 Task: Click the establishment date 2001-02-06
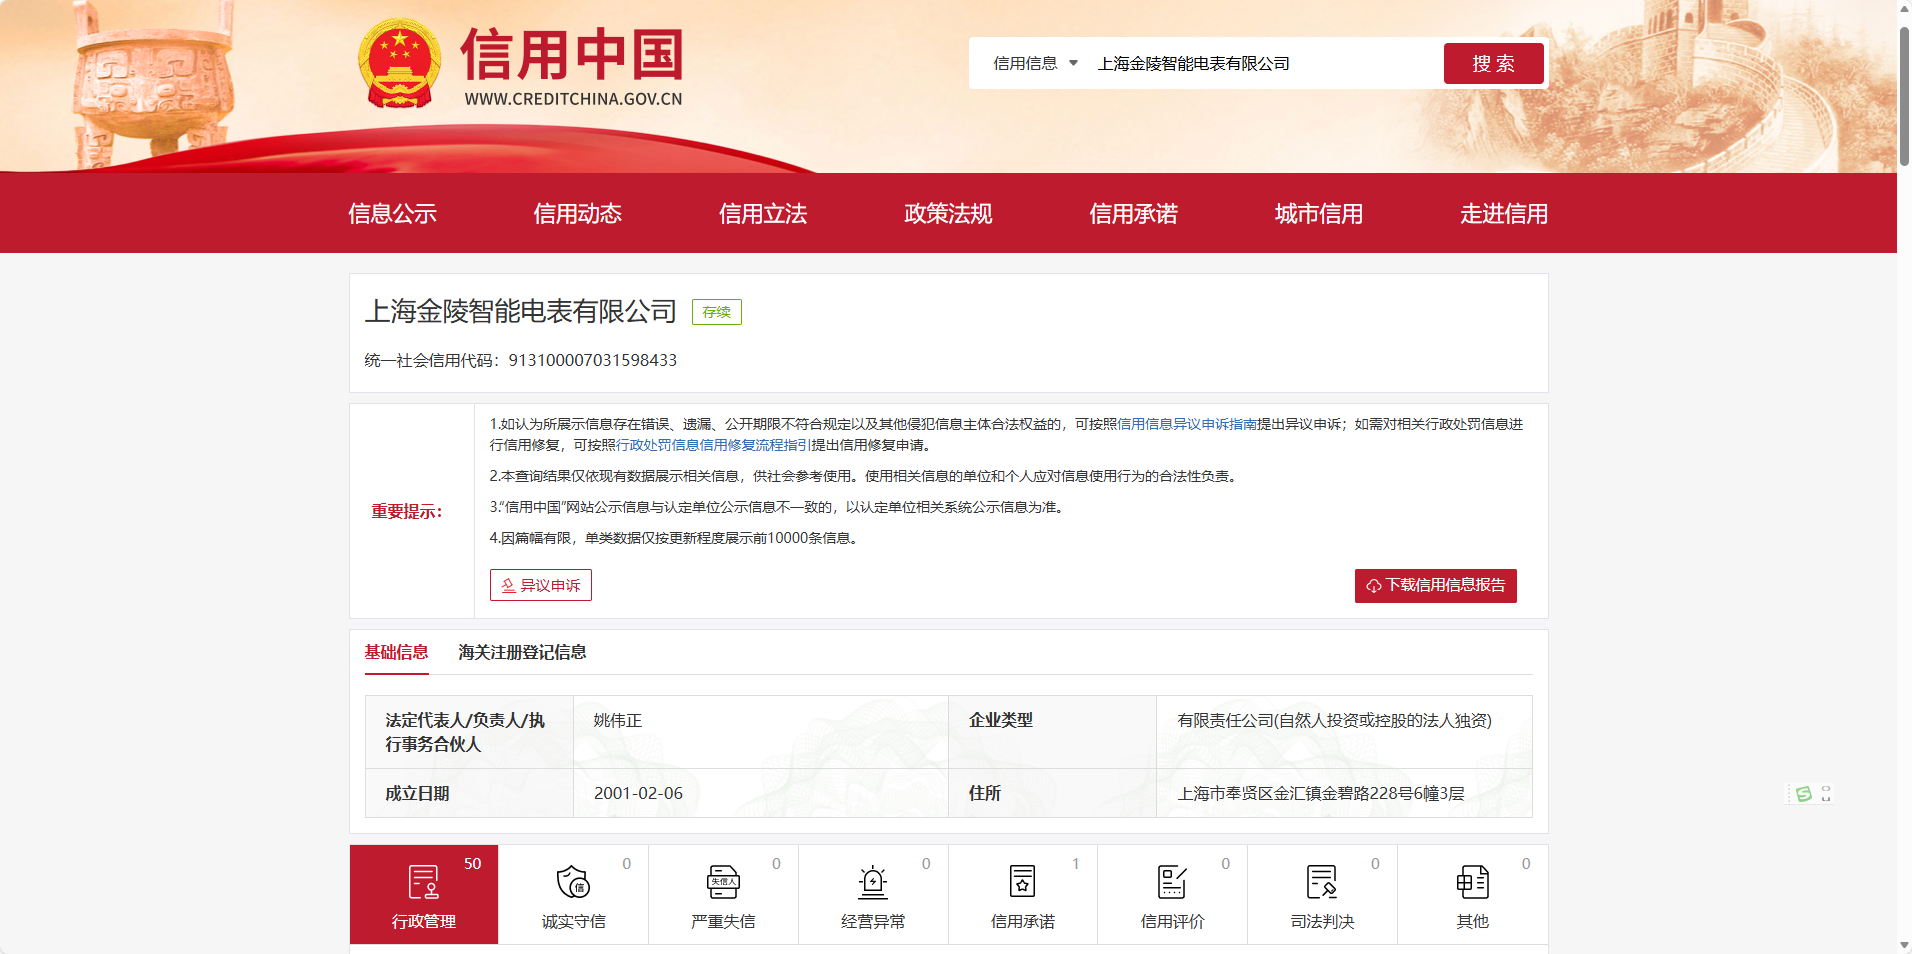pyautogui.click(x=638, y=793)
